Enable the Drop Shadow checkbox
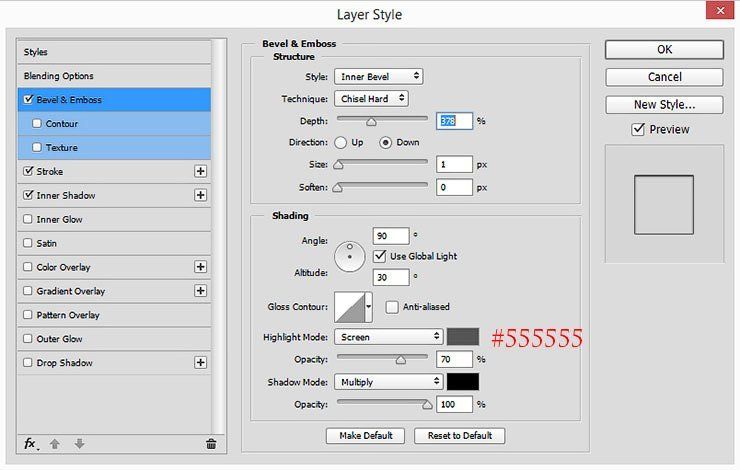This screenshot has width=740, height=470. point(28,362)
